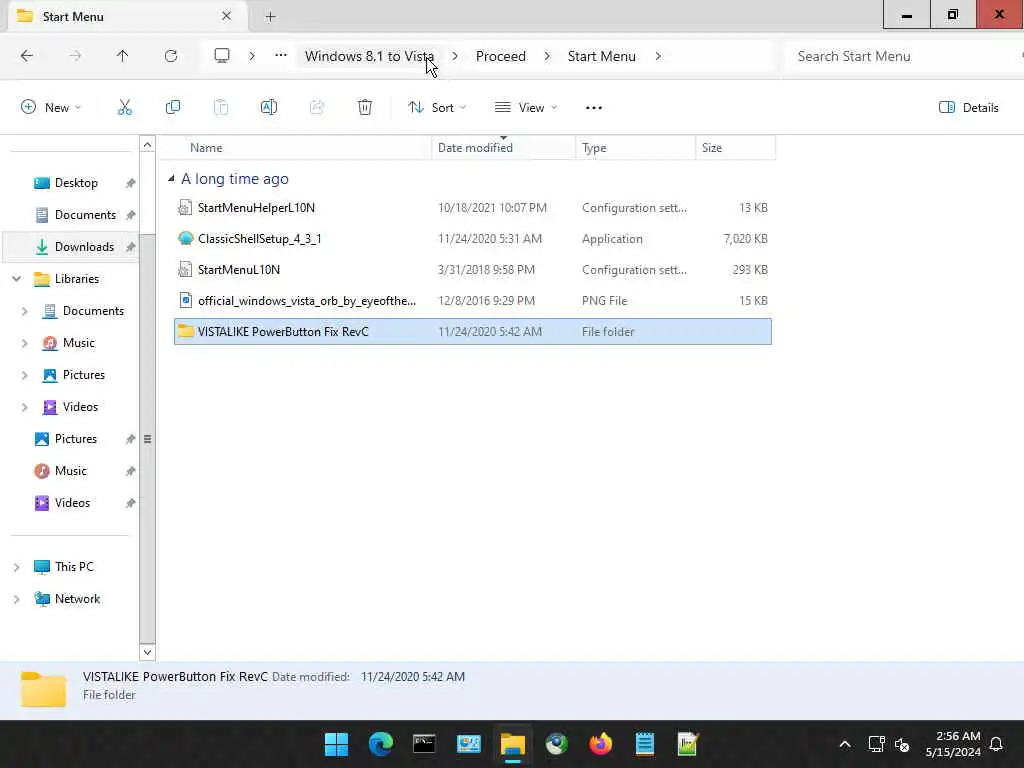Open the Sort dropdown
1024x768 pixels.
[437, 108]
